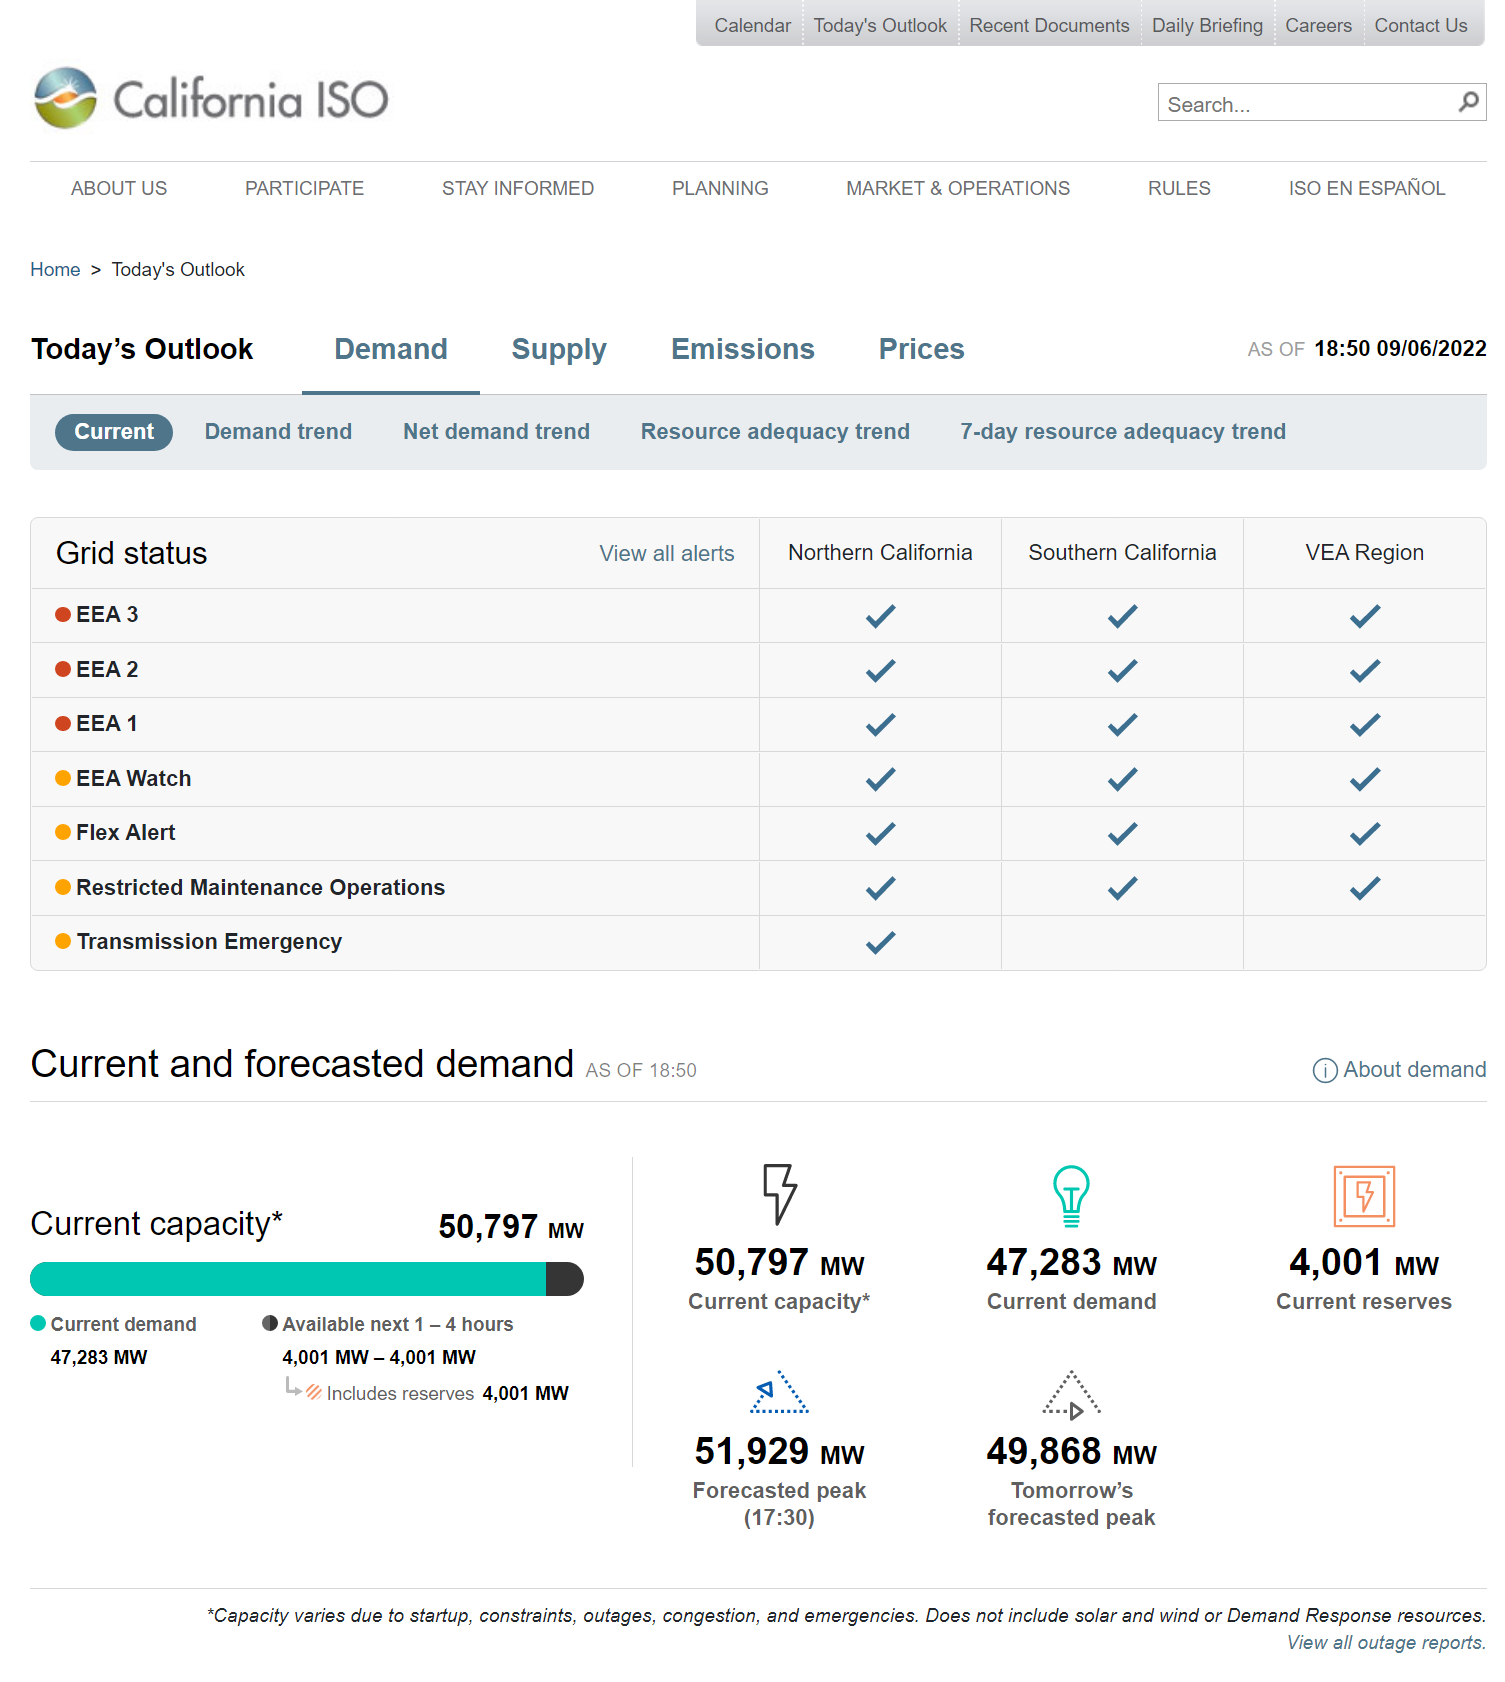
Task: Click the dark available segment of capacity bar
Action: [565, 1279]
